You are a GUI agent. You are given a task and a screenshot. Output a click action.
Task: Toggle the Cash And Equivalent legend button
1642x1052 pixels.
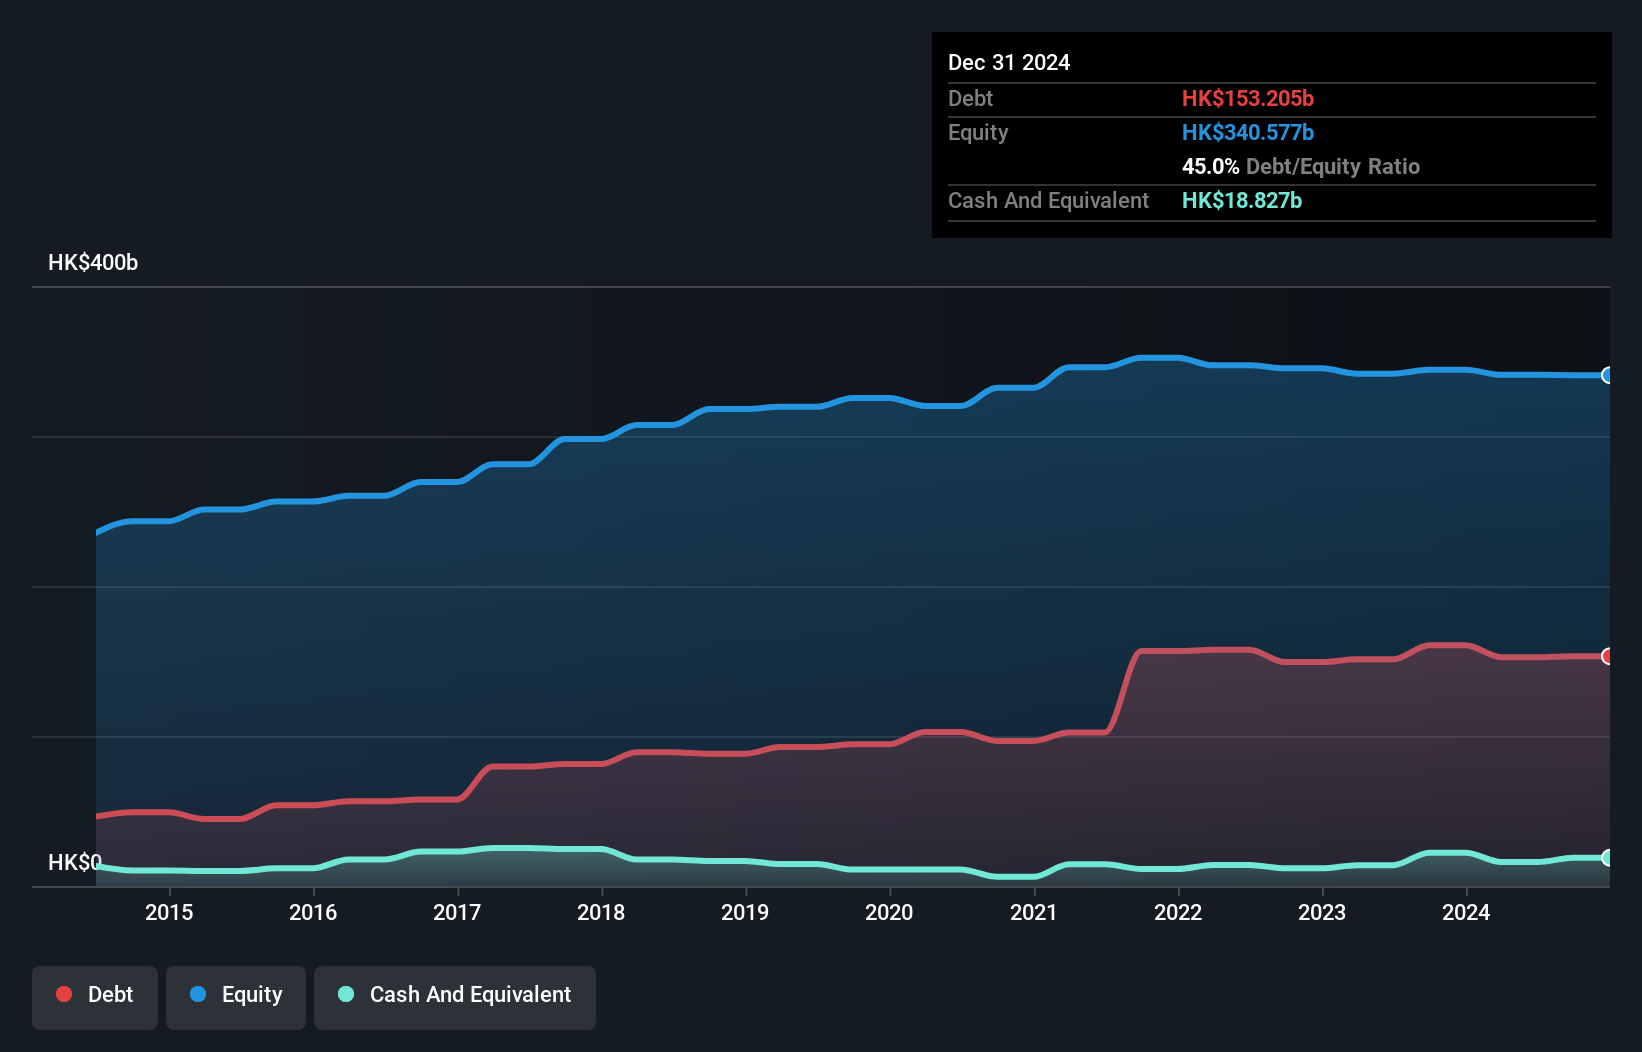(455, 997)
